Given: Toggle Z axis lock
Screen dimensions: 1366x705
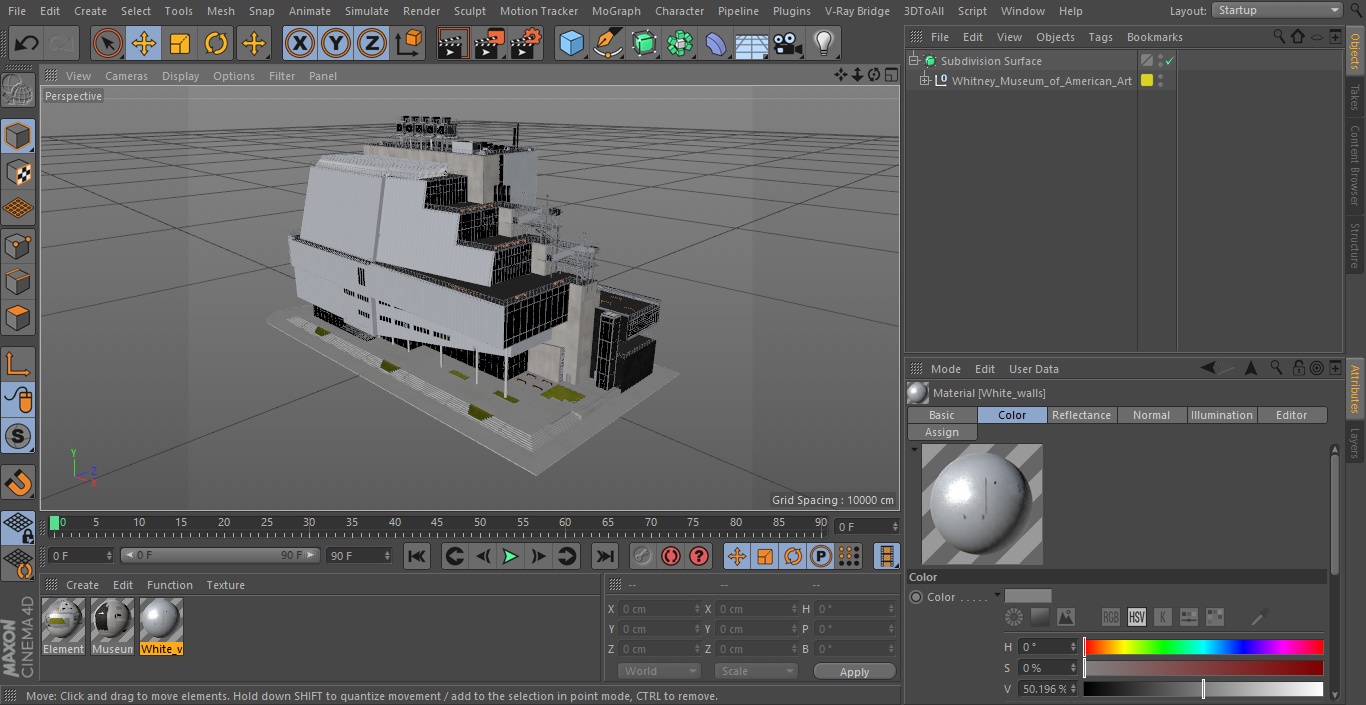Looking at the screenshot, I should coord(372,43).
